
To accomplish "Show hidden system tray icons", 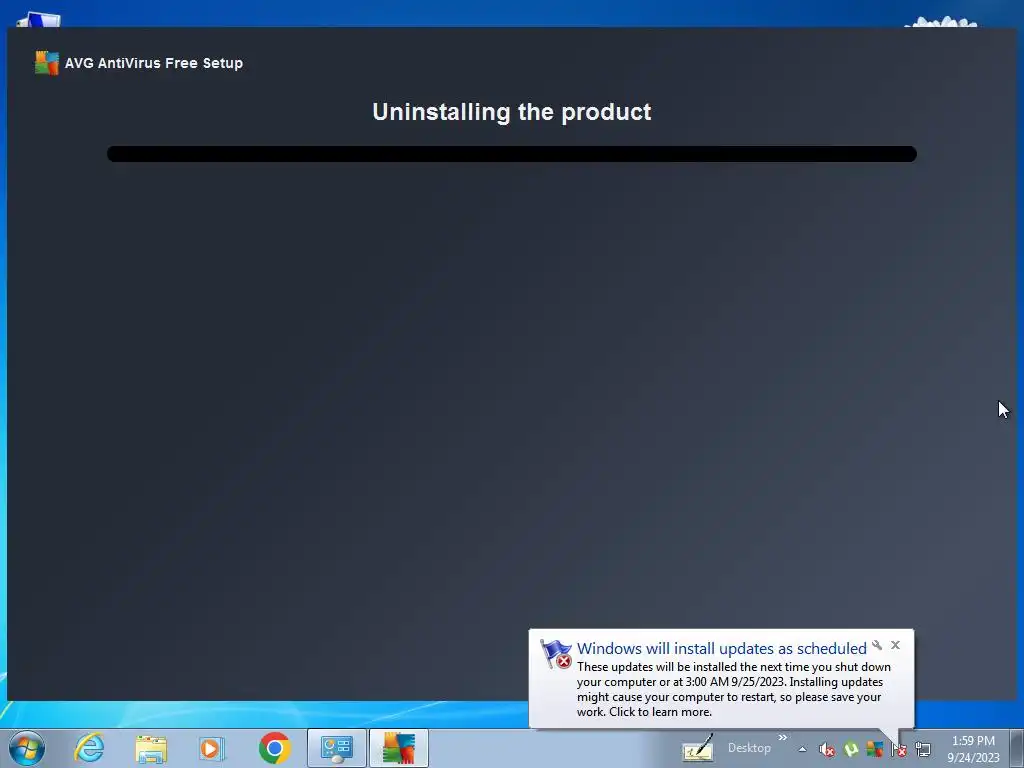I will tap(802, 749).
